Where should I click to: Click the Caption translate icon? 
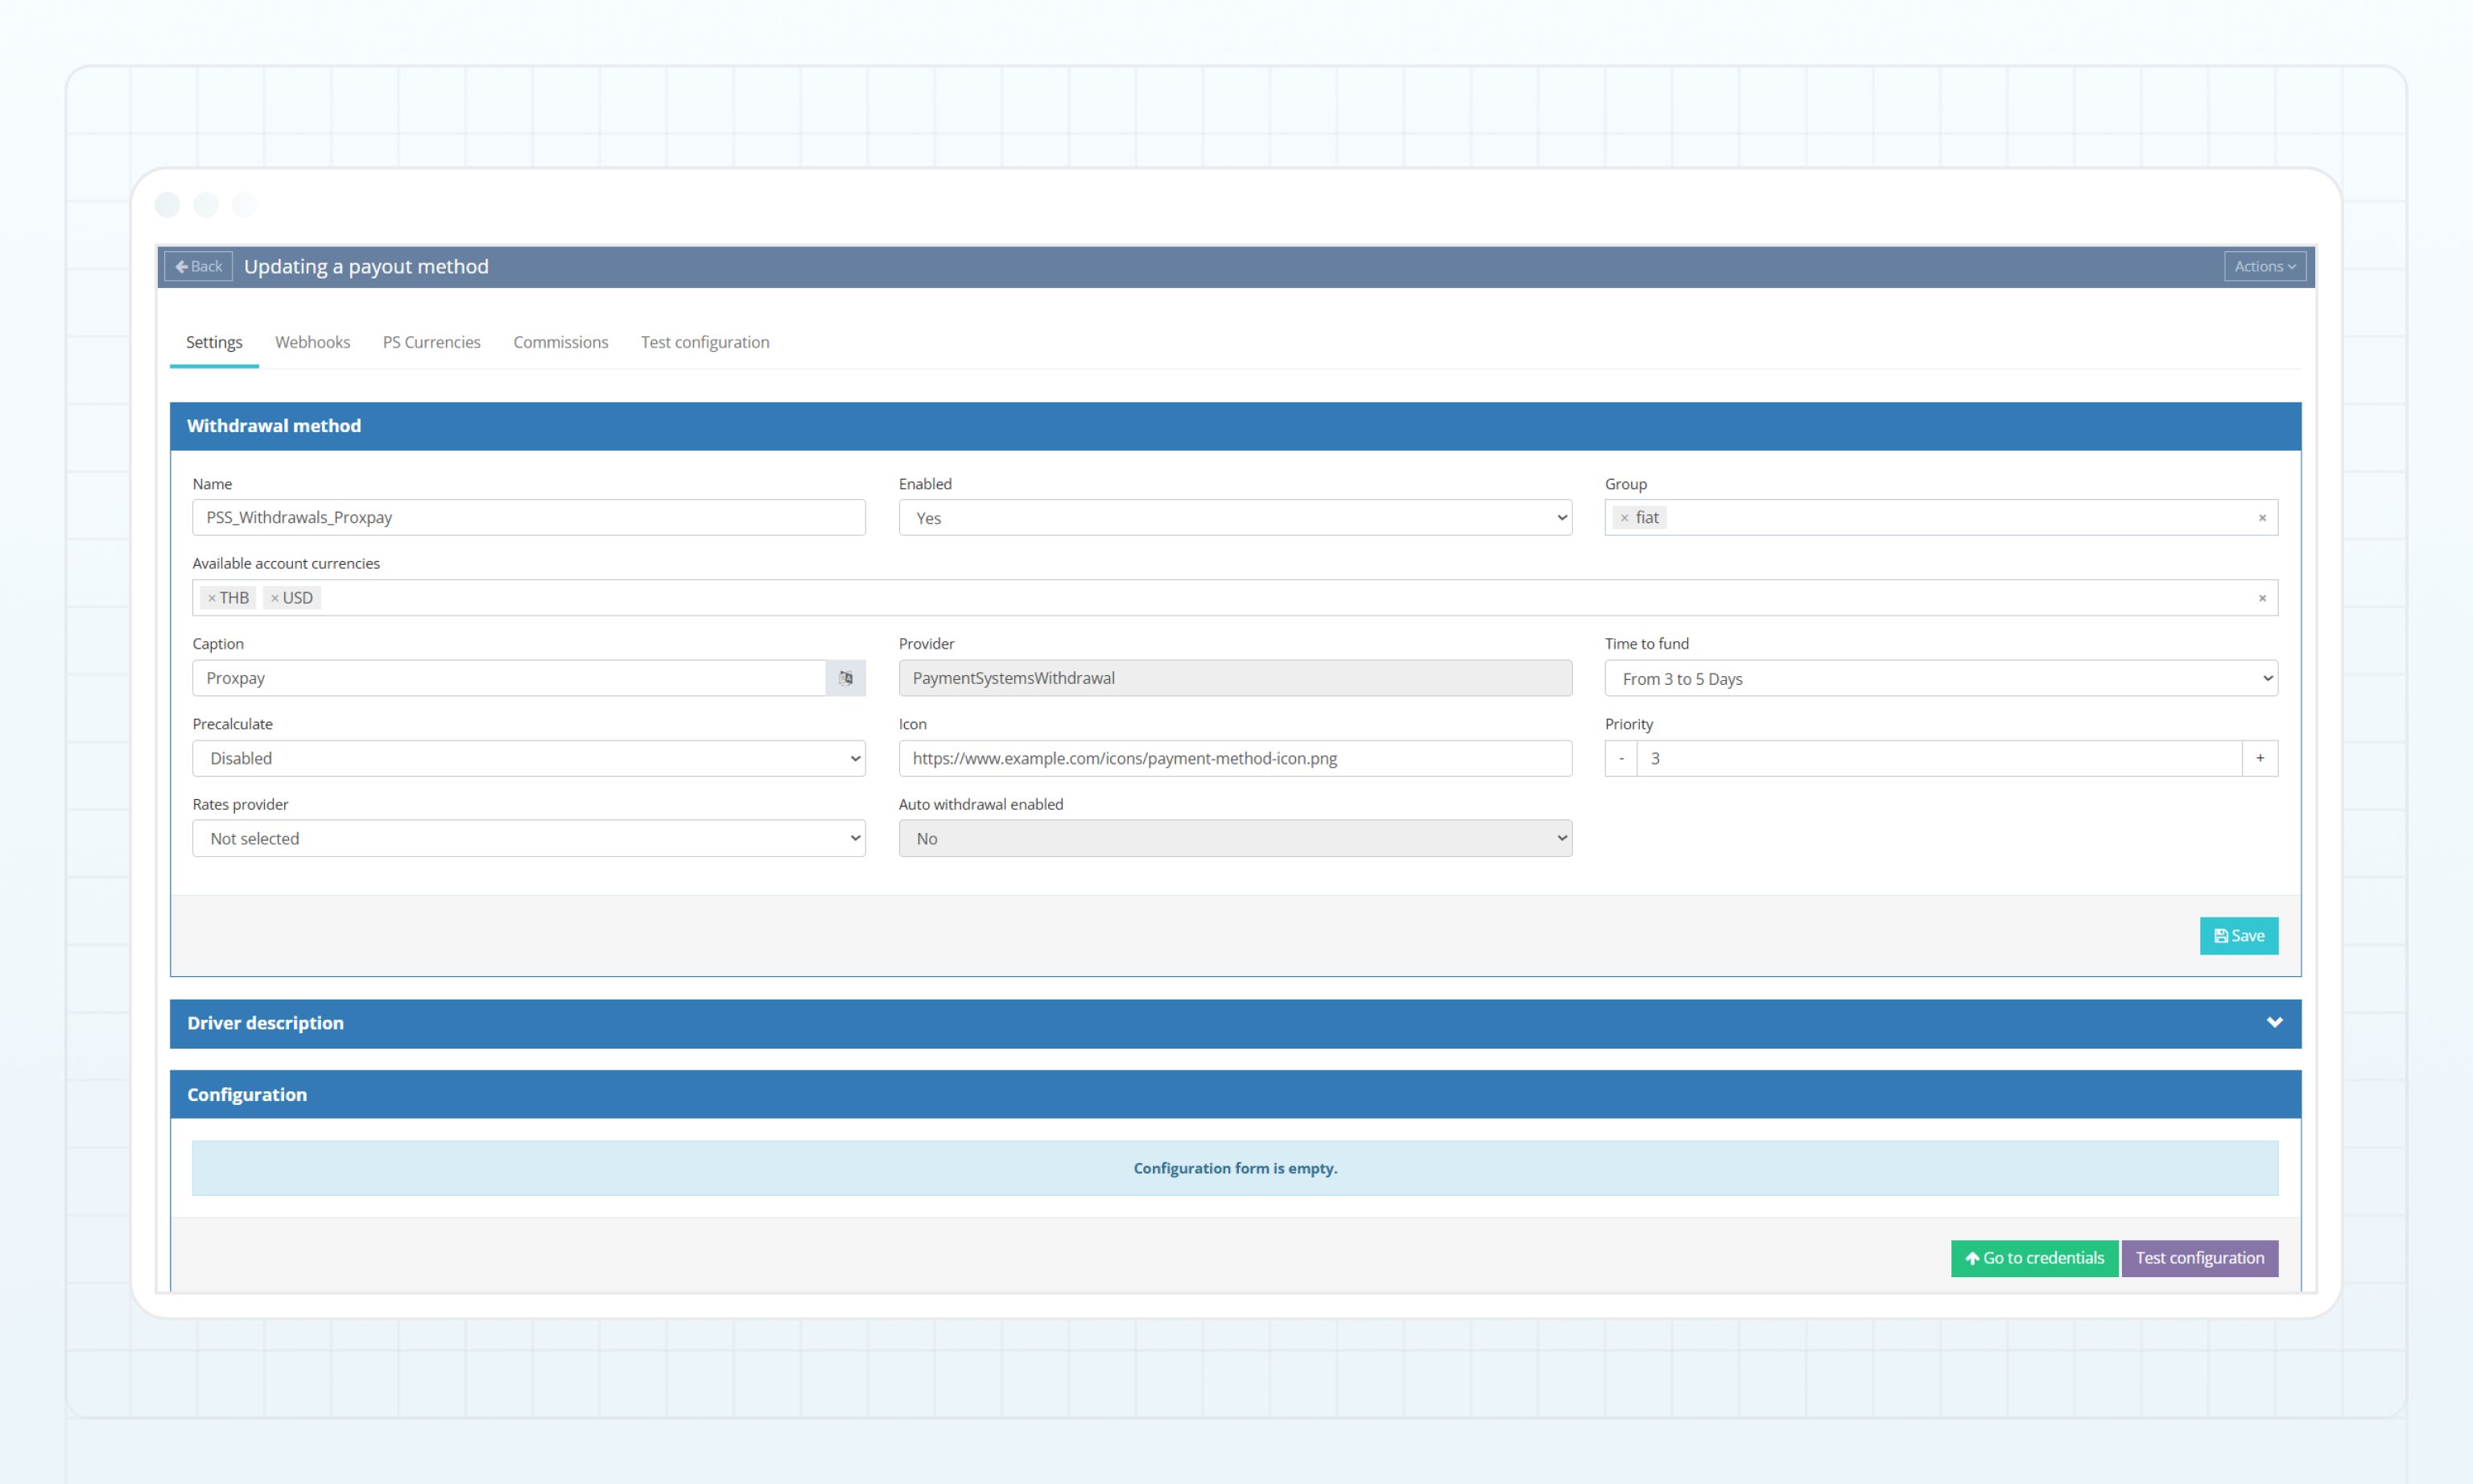pyautogui.click(x=845, y=678)
